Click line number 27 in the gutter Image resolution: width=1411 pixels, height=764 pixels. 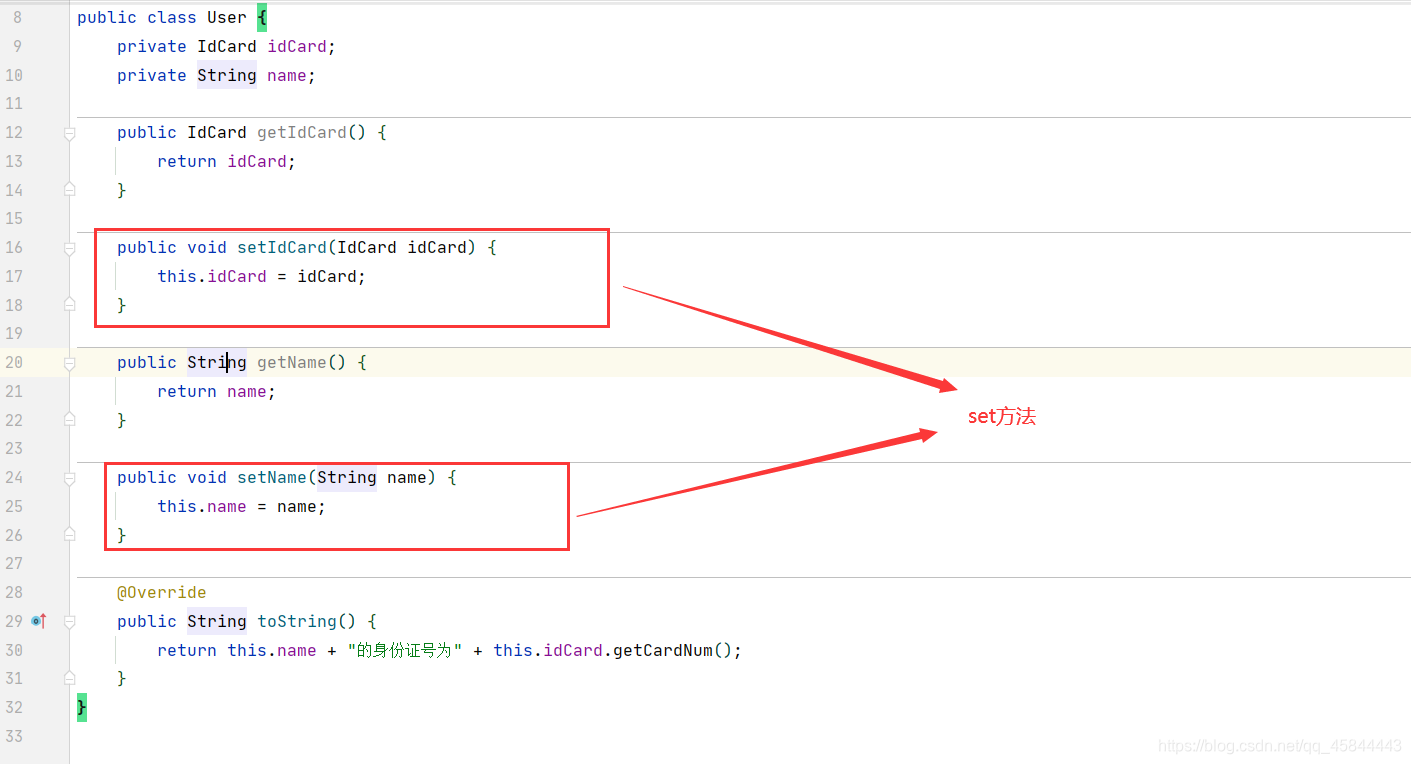click(13, 564)
